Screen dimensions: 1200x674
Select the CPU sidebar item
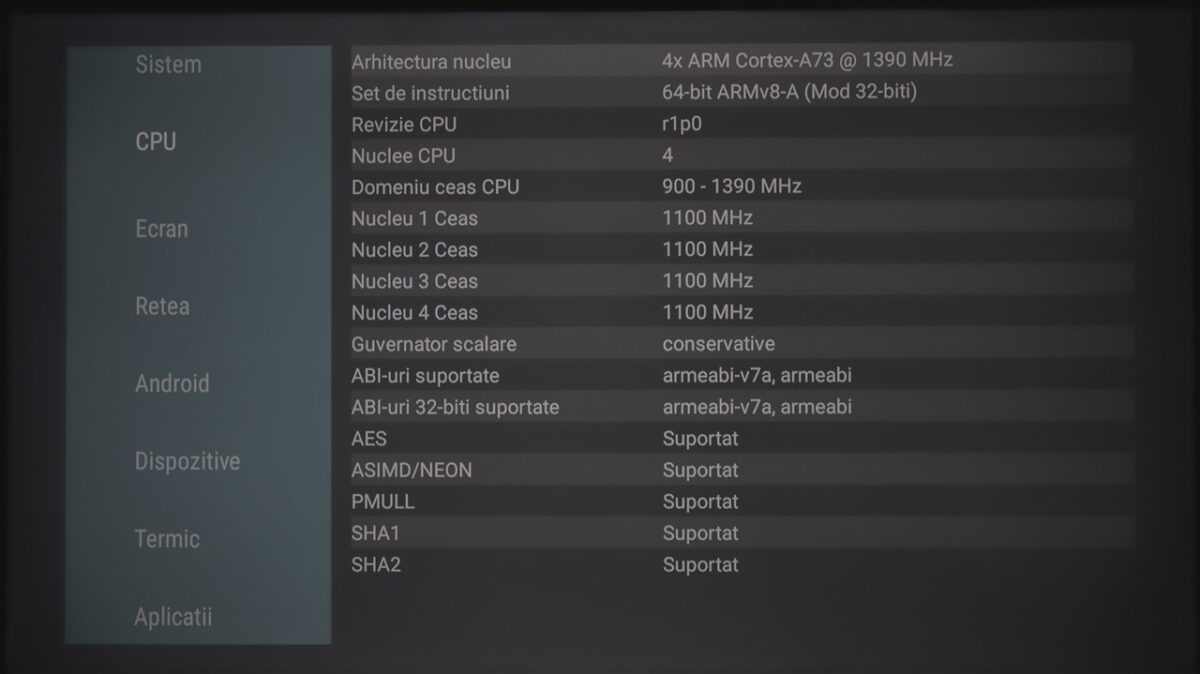coord(156,142)
